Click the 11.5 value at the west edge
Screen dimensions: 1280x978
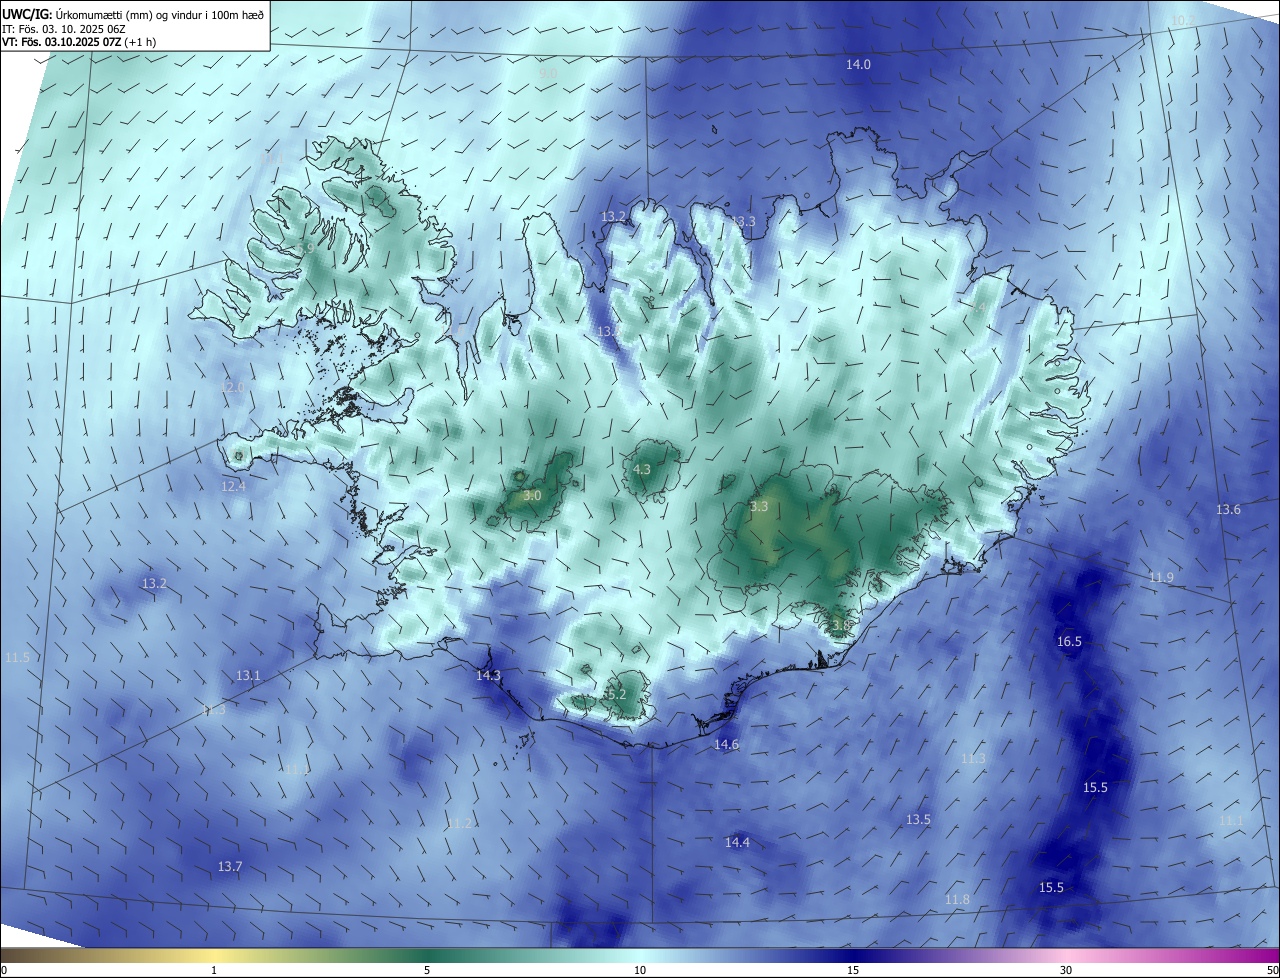pos(17,657)
